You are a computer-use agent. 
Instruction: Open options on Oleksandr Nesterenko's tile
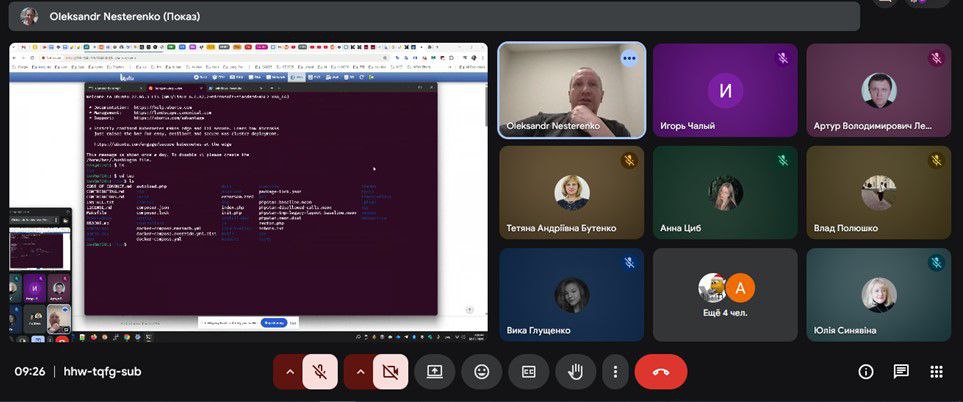pos(628,58)
